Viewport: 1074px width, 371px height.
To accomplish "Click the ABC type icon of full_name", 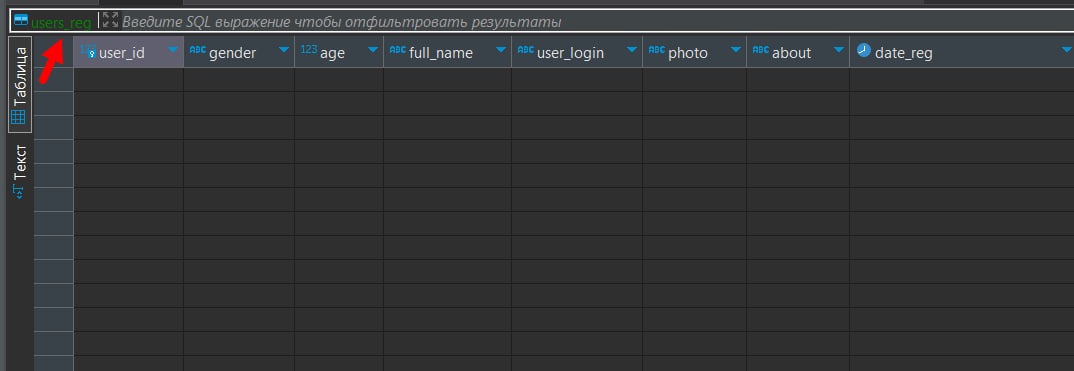I will pyautogui.click(x=398, y=50).
